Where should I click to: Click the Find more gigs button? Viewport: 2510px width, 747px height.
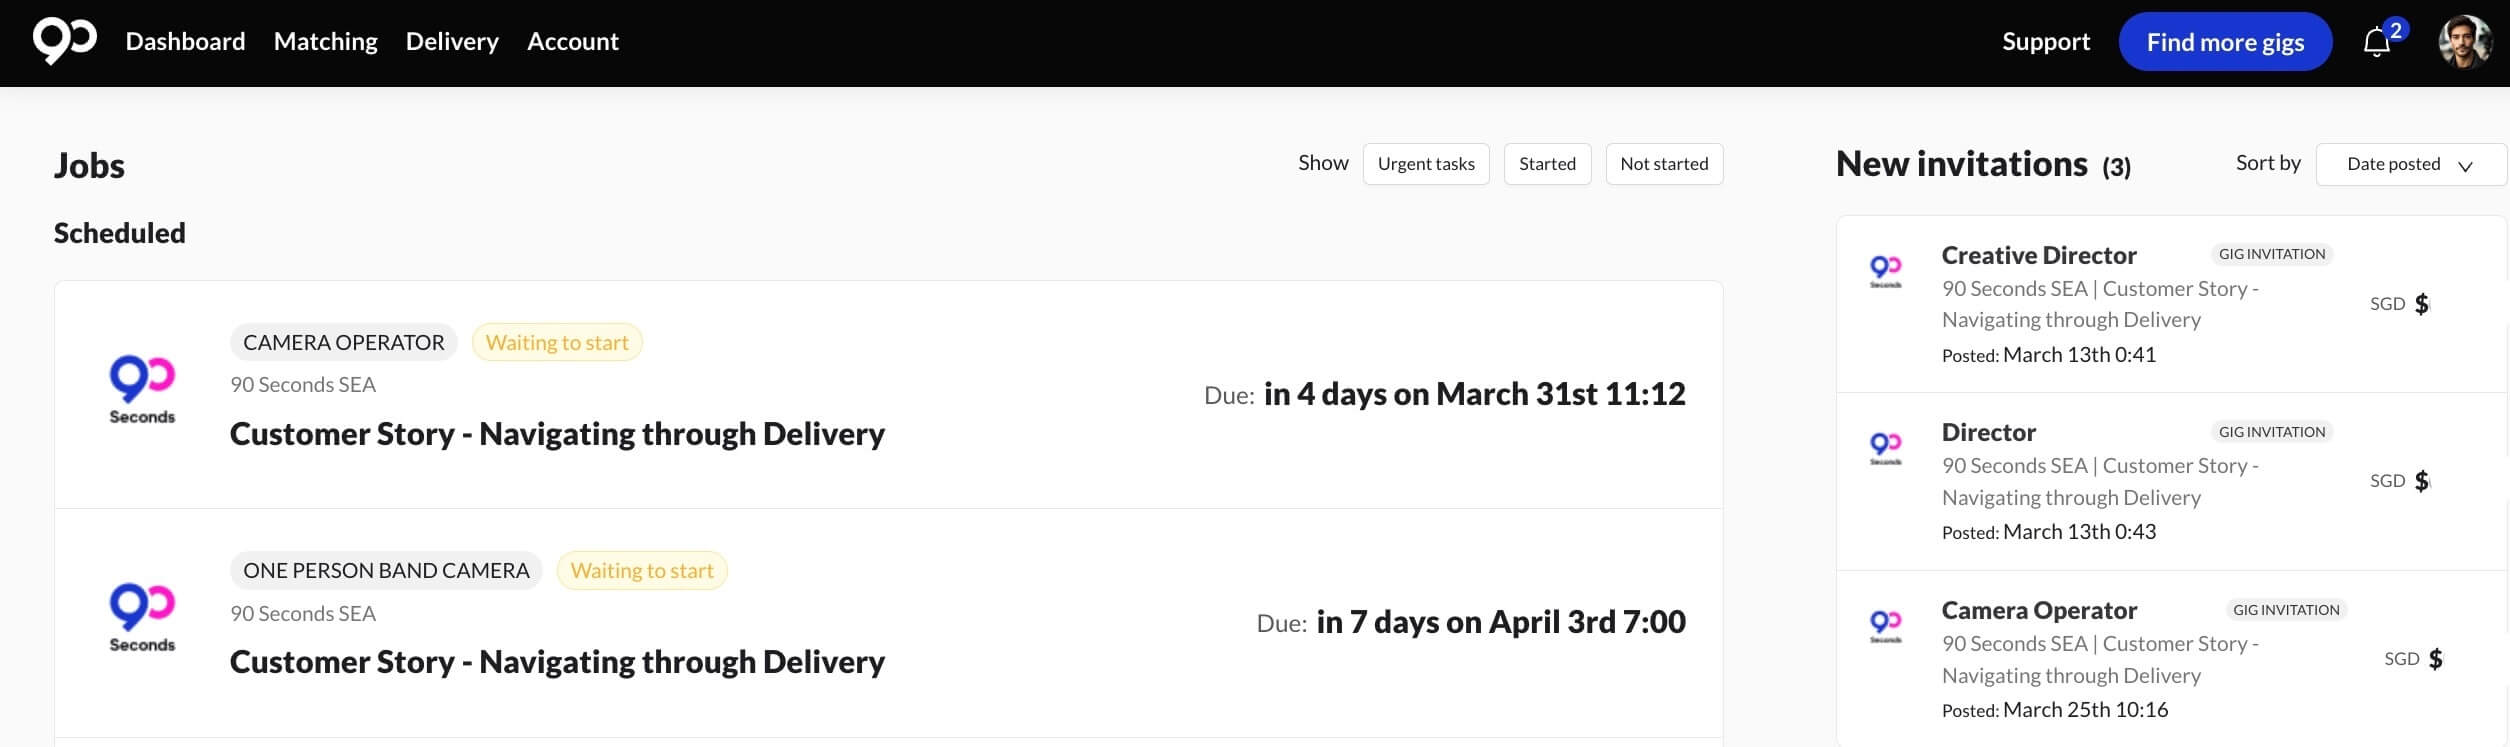[2225, 42]
